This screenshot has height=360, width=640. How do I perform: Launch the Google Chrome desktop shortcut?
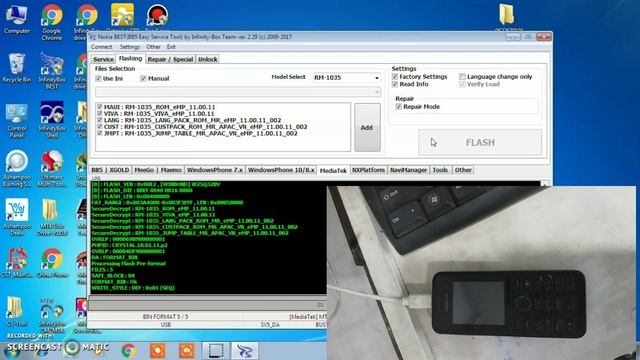point(52,22)
